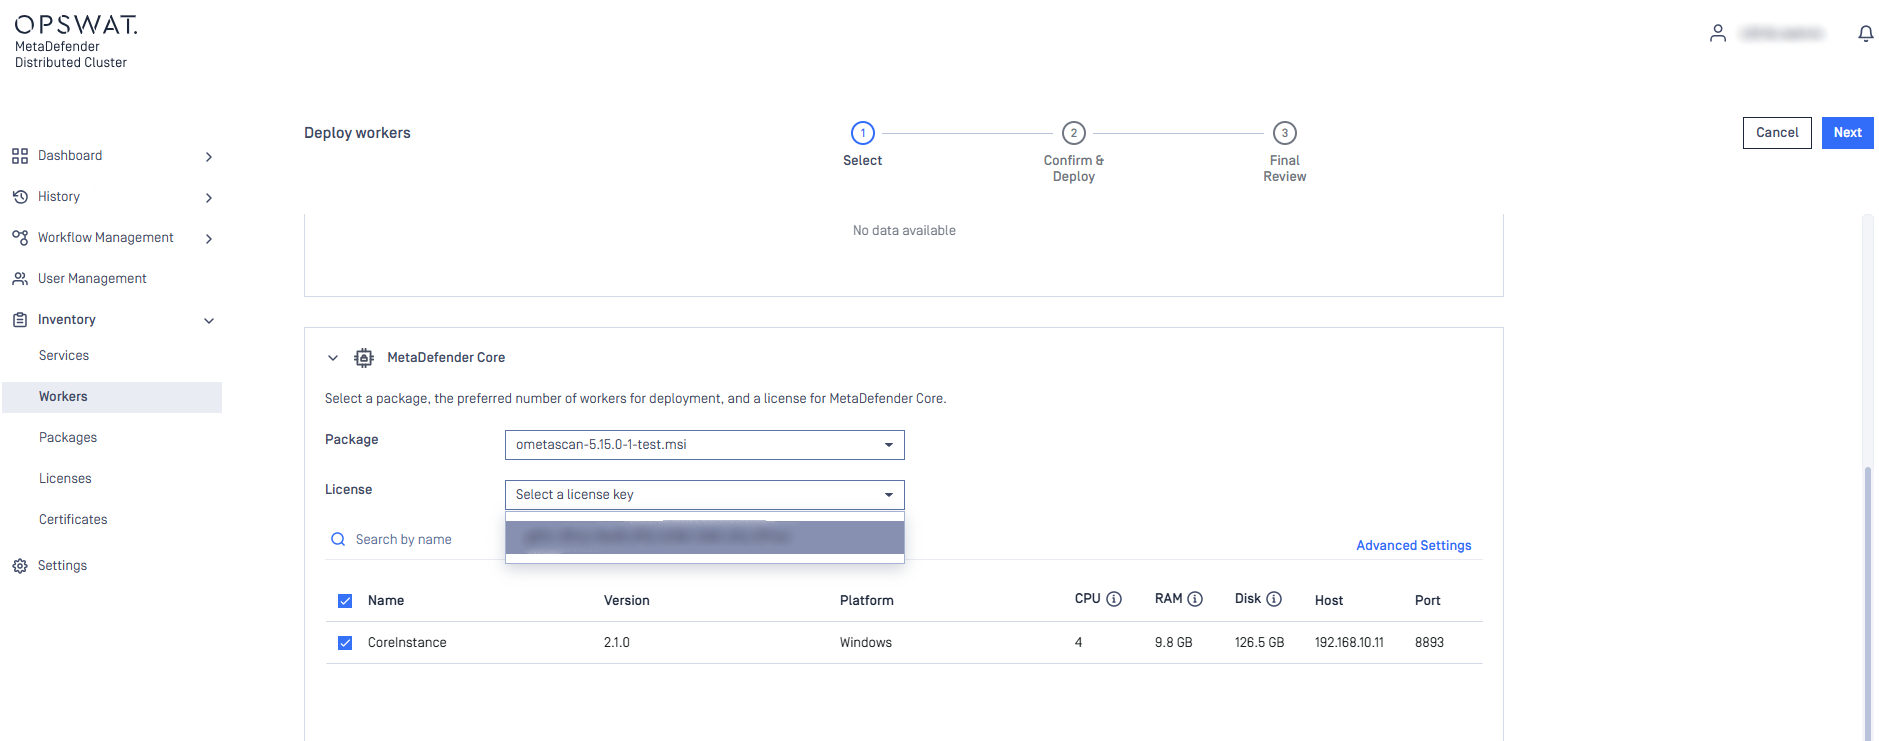Click the Settings gear icon
Image resolution: width=1879 pixels, height=741 pixels.
point(20,566)
